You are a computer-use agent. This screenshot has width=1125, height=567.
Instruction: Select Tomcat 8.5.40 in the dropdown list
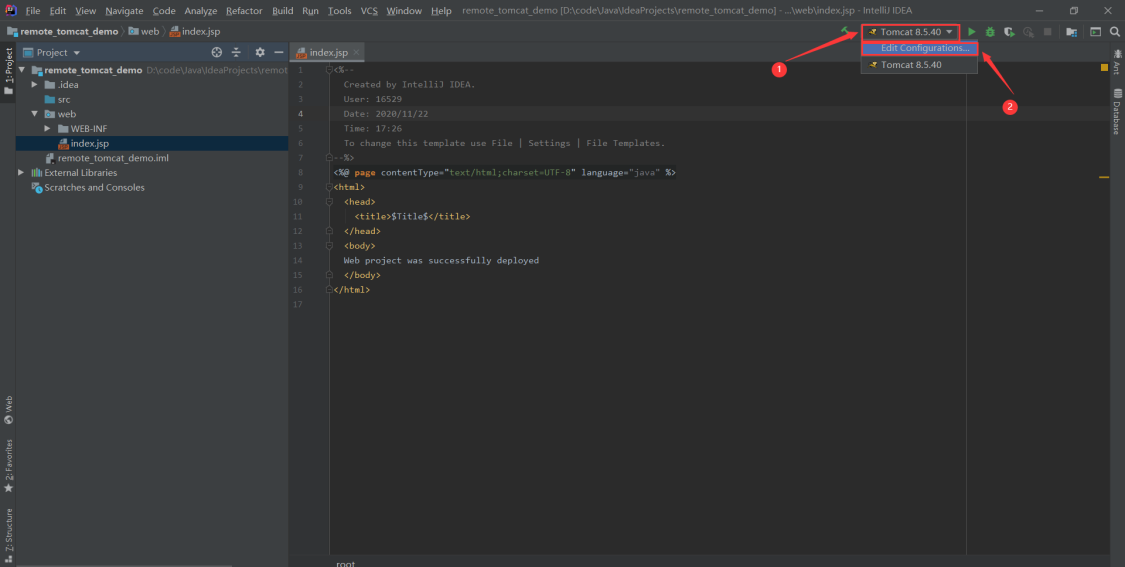pyautogui.click(x=919, y=65)
